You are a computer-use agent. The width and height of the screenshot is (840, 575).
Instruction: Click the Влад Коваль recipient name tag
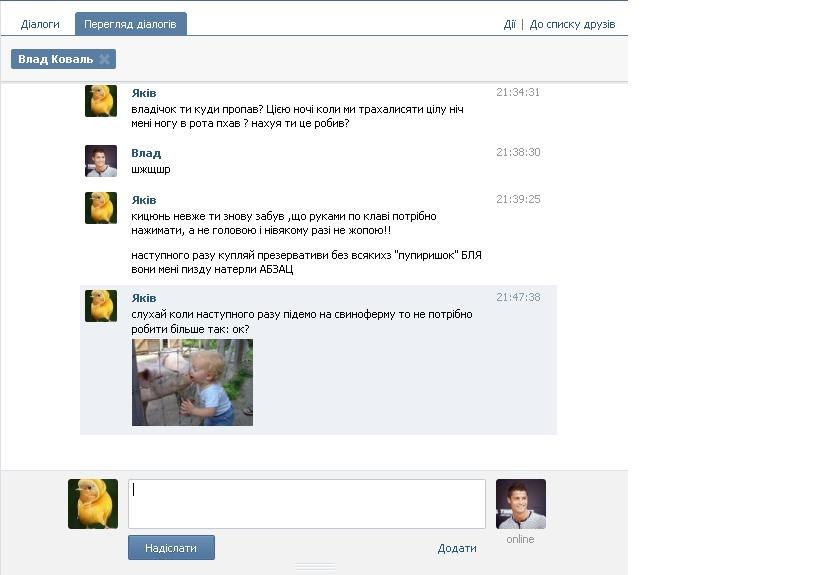[56, 60]
